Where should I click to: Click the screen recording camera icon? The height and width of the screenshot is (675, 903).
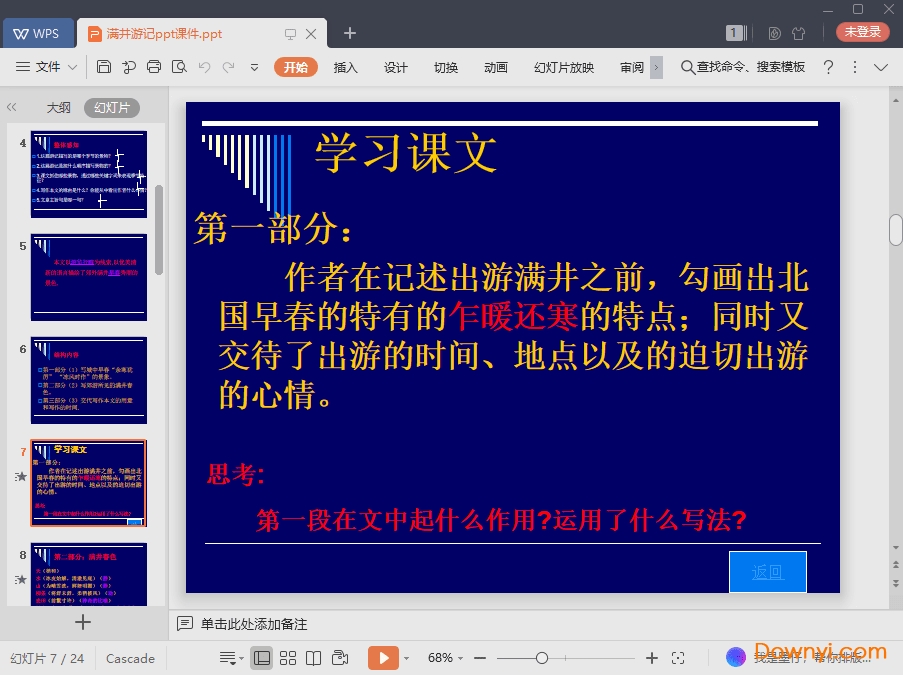340,658
